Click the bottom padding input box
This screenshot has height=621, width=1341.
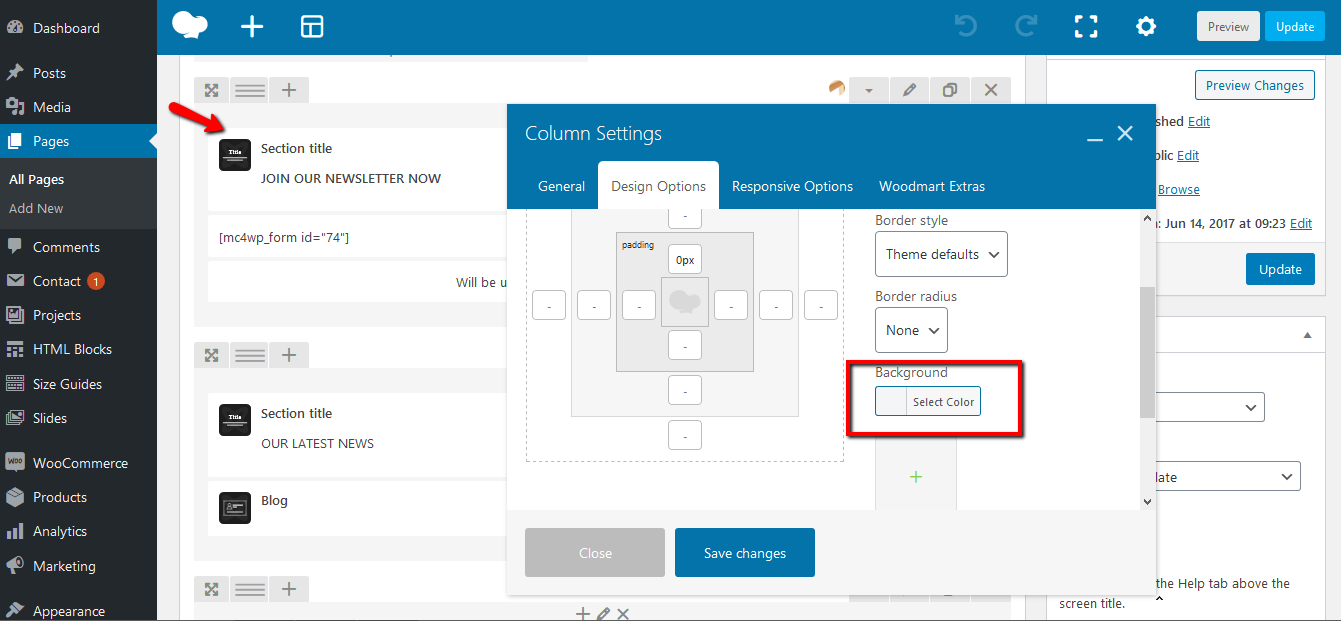point(685,345)
